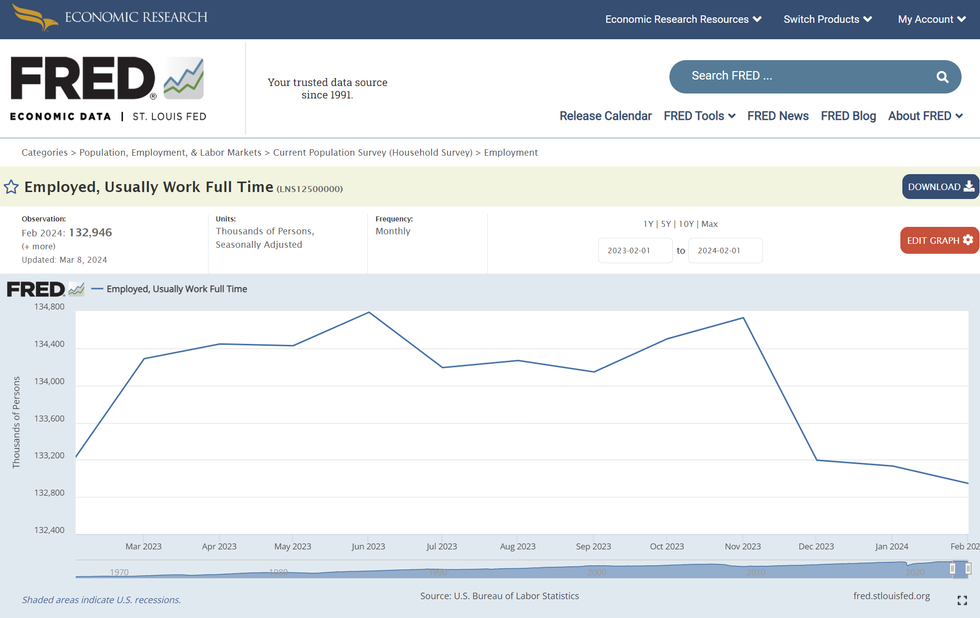Select the 5Y date range
Screen dimensions: 980x618
(x=665, y=224)
